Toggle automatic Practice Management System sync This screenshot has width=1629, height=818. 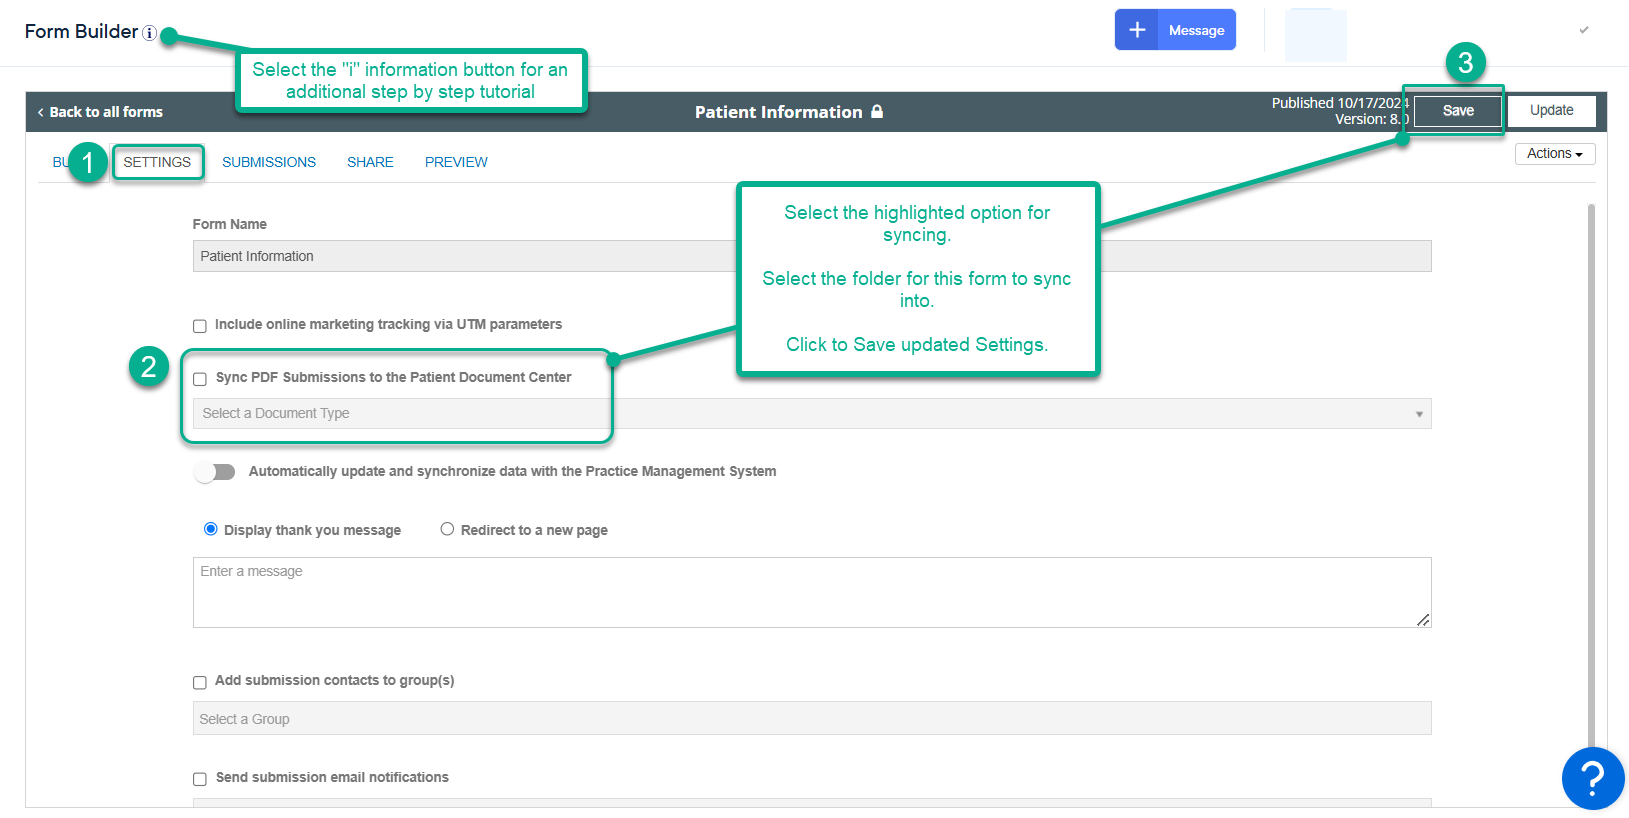(215, 472)
